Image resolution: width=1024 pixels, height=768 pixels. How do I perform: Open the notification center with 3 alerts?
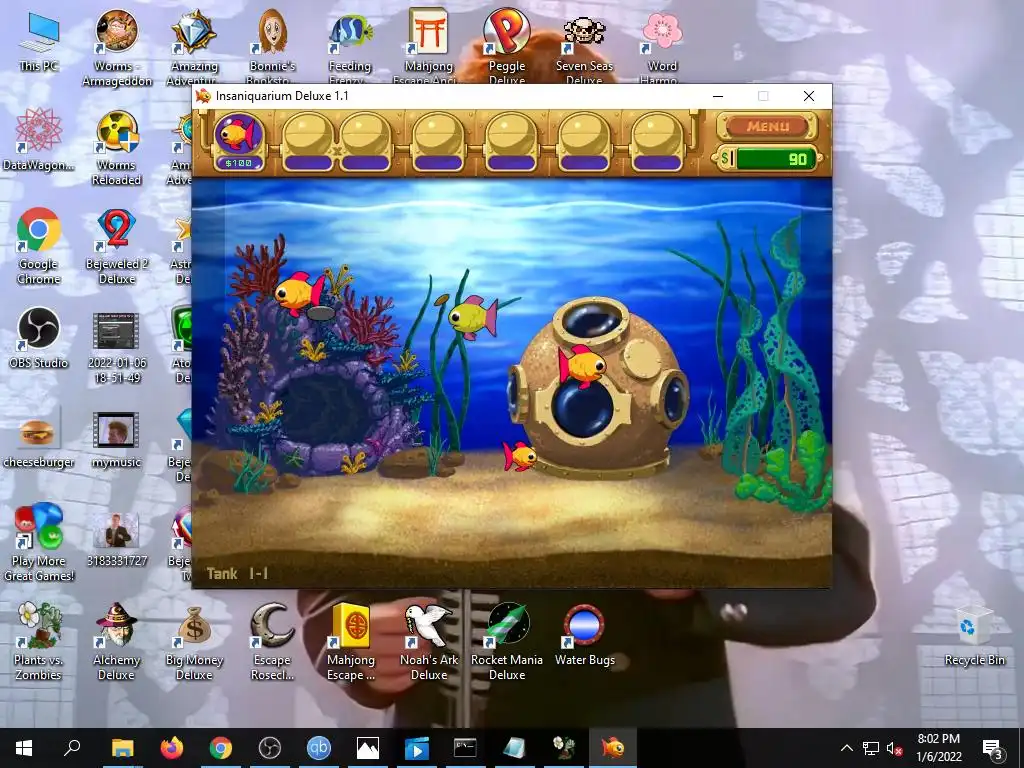[x=993, y=748]
